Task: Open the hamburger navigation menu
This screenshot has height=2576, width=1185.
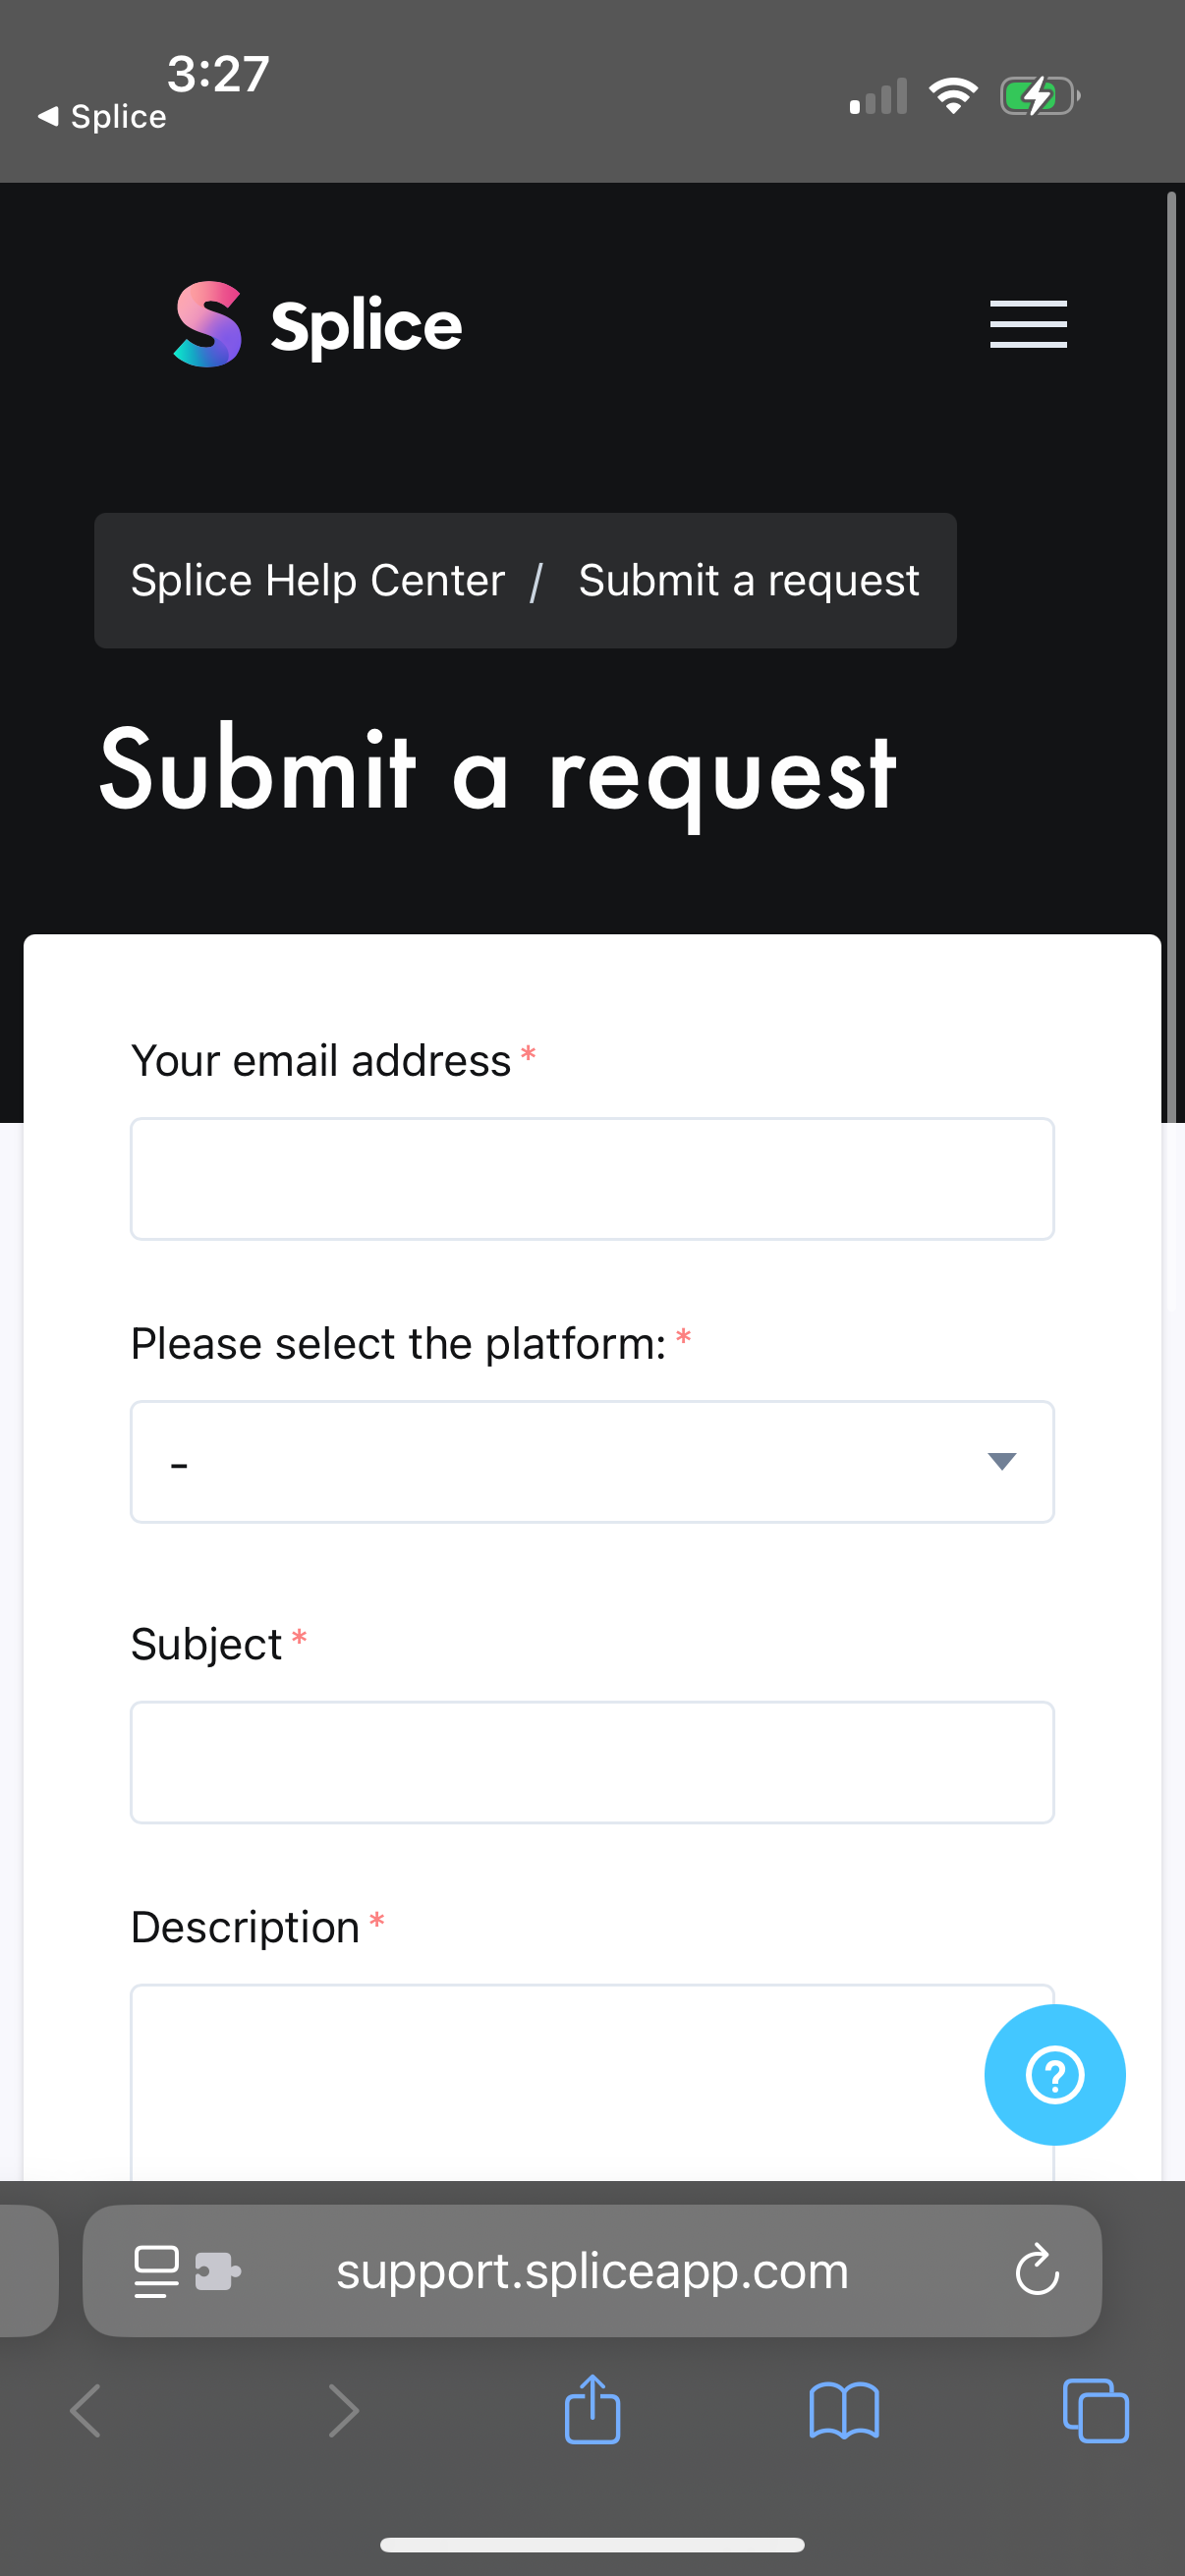Action: 1027,324
